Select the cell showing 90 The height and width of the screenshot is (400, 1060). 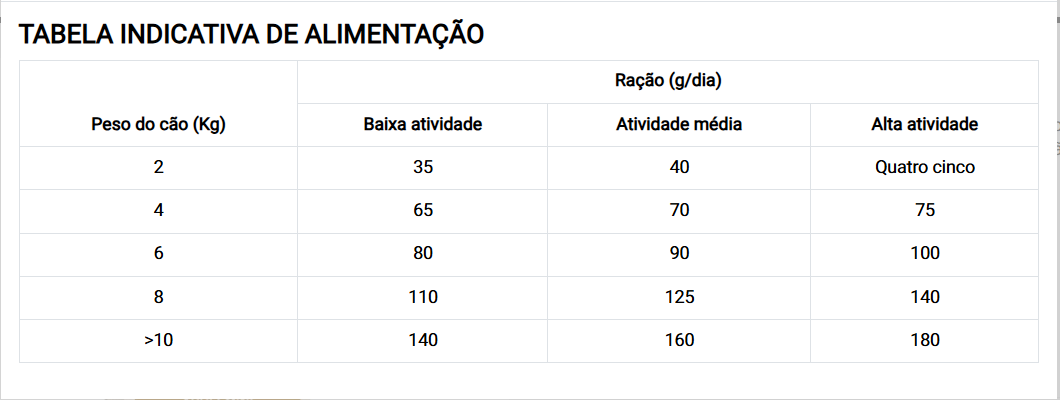click(679, 253)
